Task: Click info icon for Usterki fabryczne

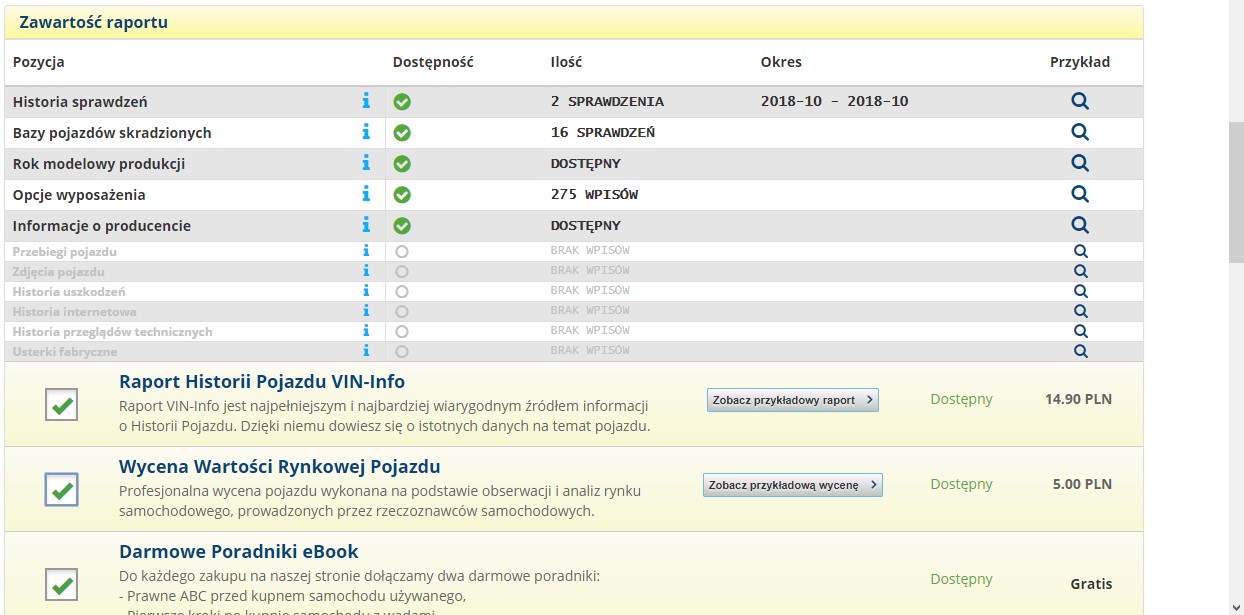Action: (366, 351)
